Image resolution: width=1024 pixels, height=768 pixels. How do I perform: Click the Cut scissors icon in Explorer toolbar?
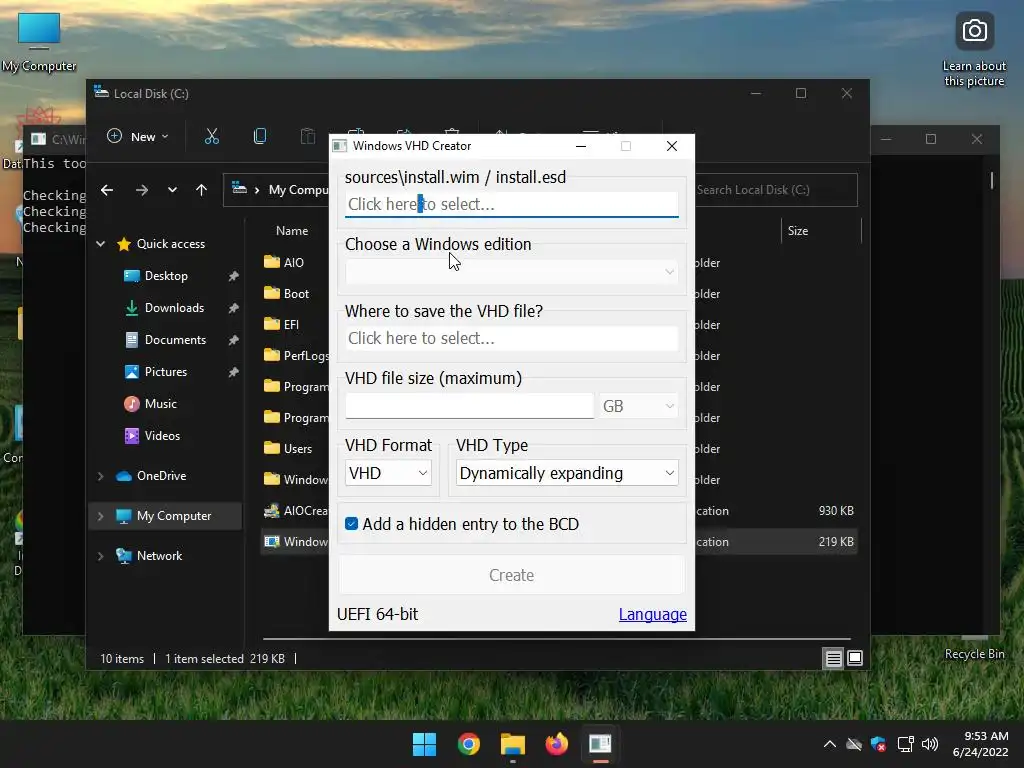point(212,136)
